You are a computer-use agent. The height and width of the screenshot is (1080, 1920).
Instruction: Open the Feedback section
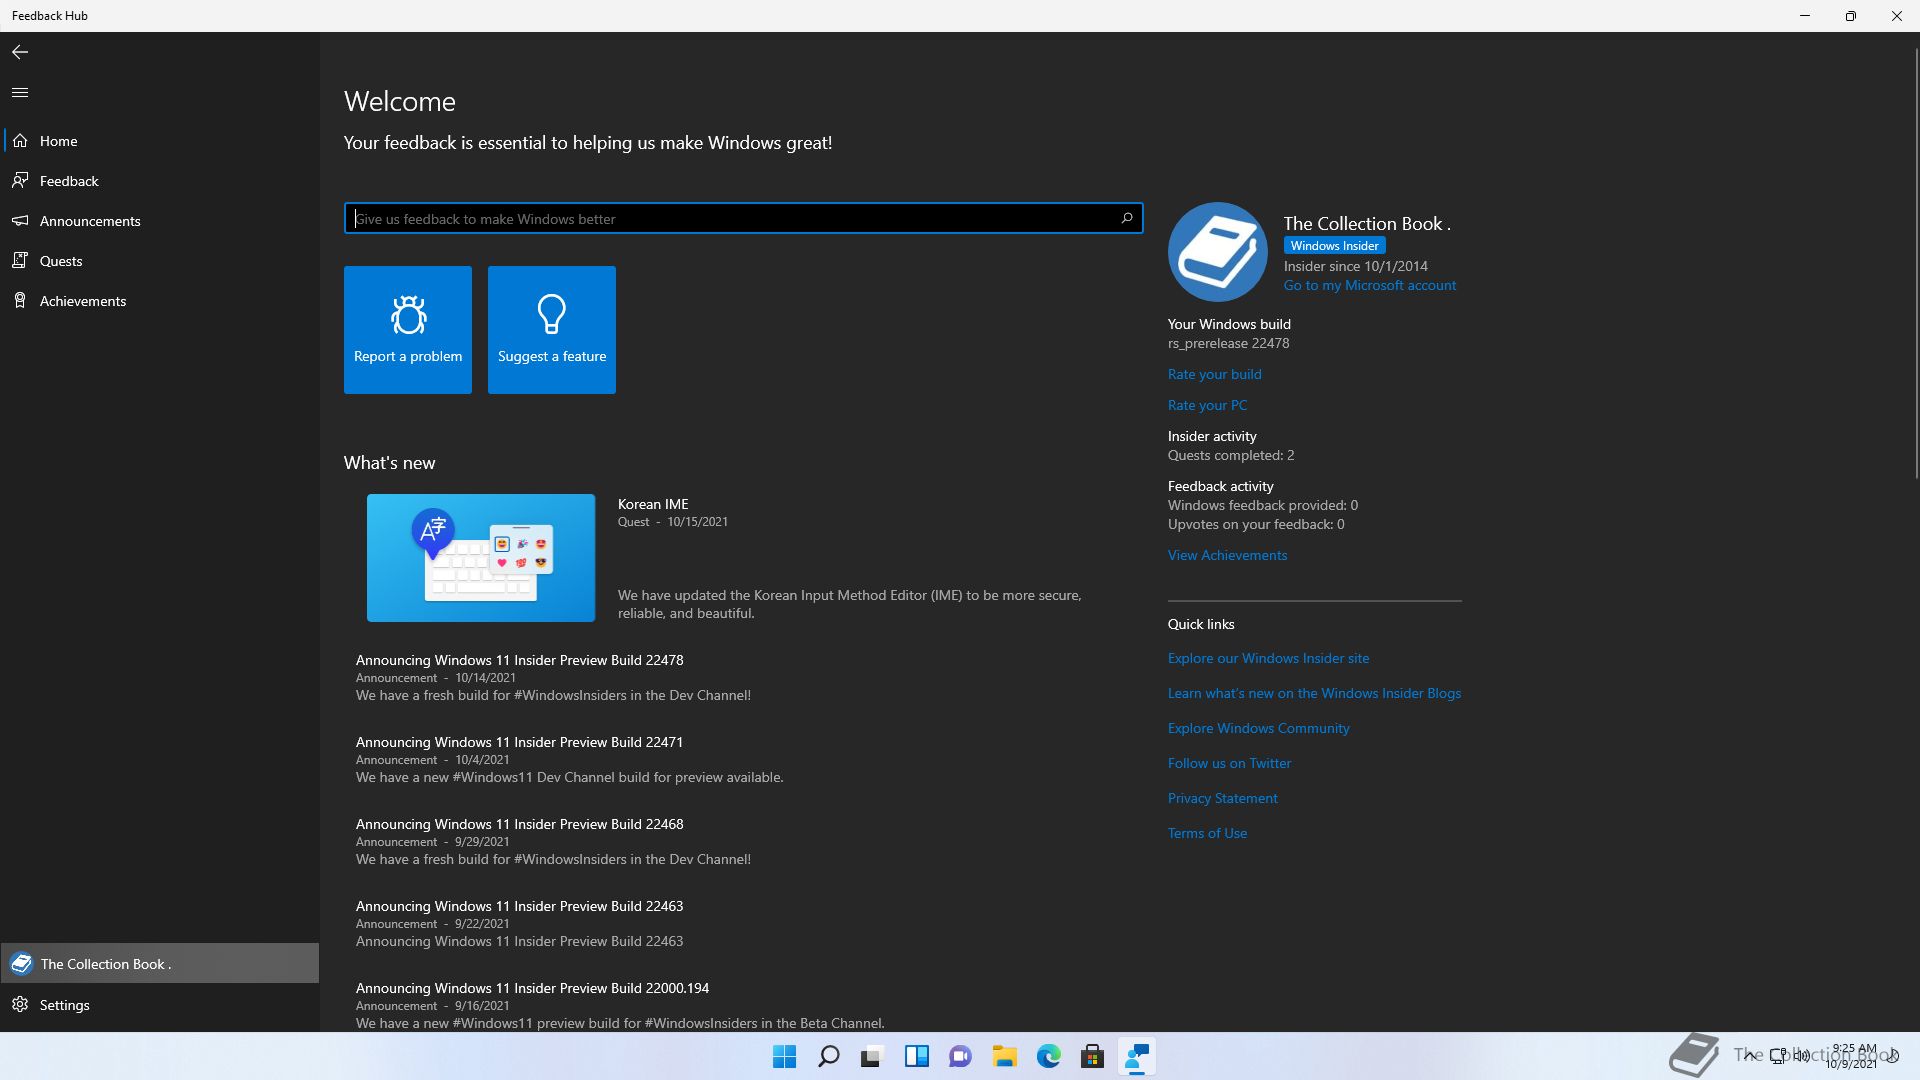coord(160,181)
